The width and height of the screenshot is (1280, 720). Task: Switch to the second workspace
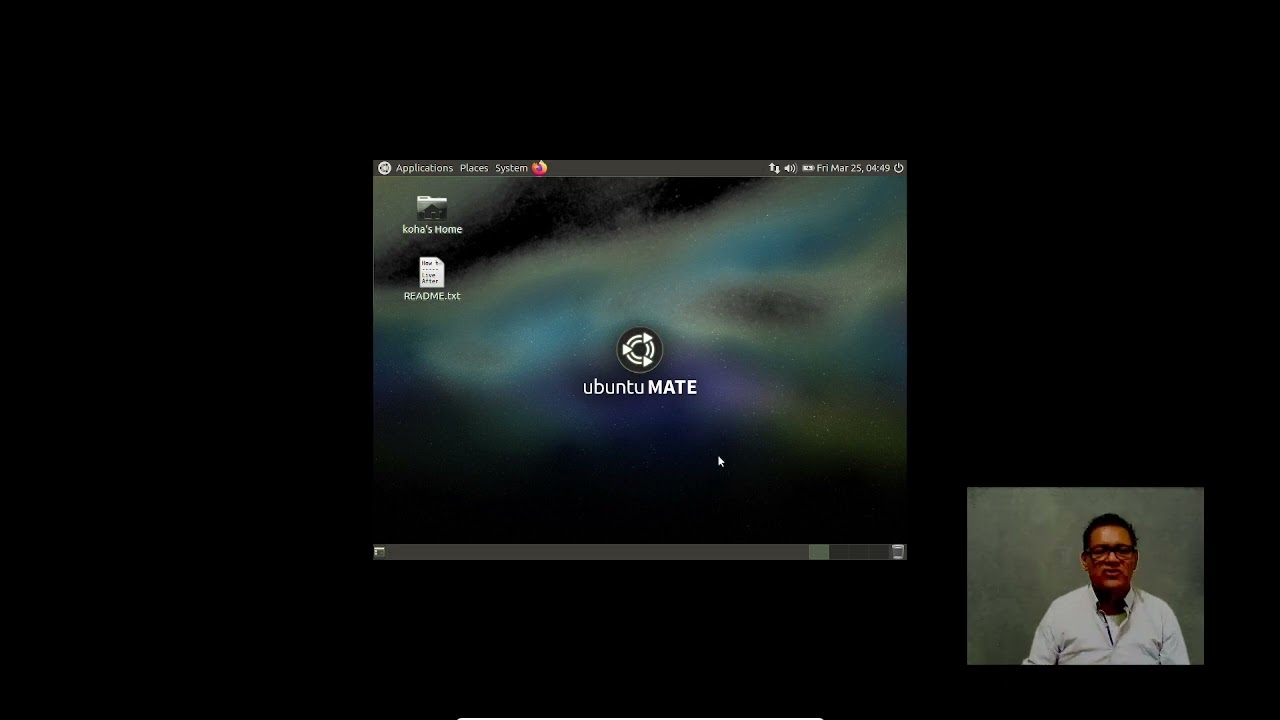(x=838, y=552)
